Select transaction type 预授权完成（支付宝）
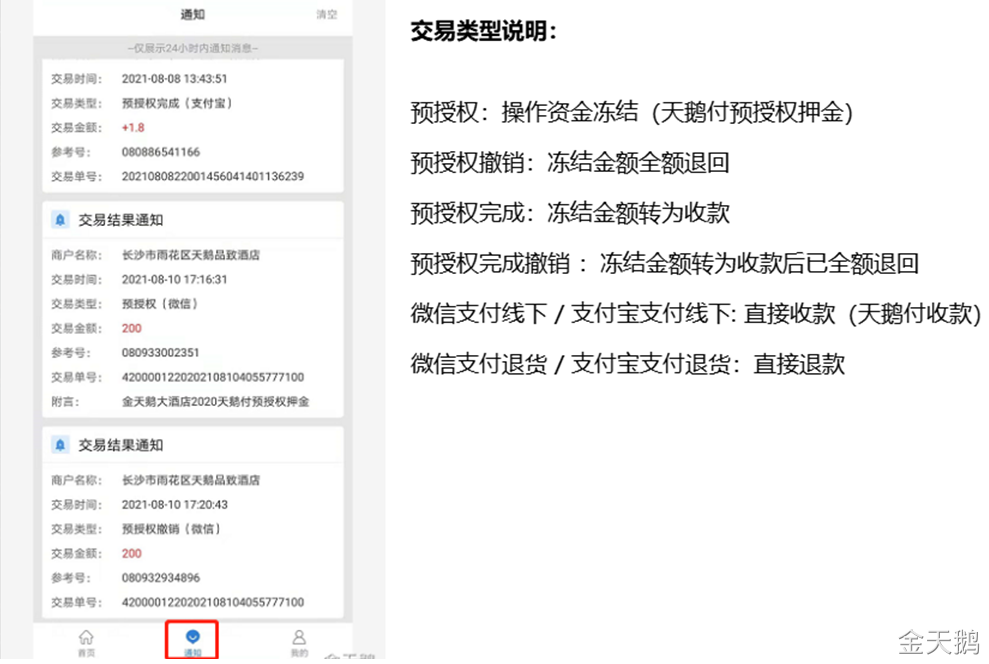This screenshot has height=664, width=989. point(177,103)
